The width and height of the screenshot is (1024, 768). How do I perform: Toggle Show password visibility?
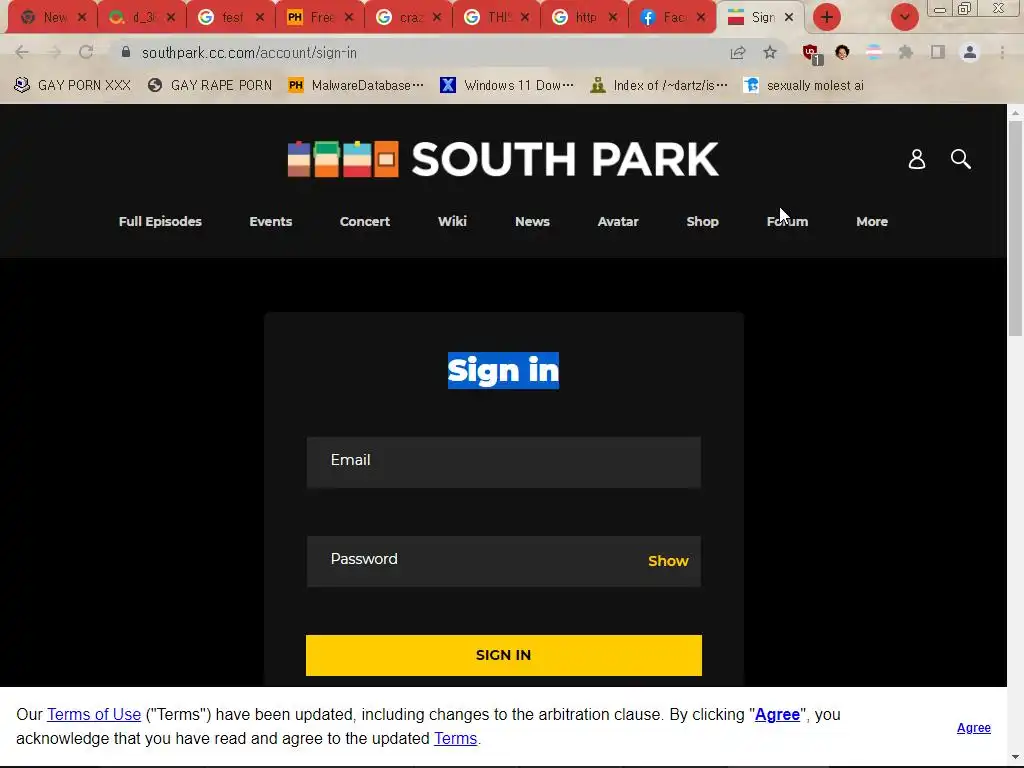pyautogui.click(x=668, y=561)
